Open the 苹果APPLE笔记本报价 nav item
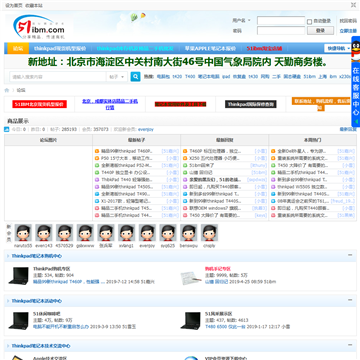360x360 pixels. click(210, 48)
